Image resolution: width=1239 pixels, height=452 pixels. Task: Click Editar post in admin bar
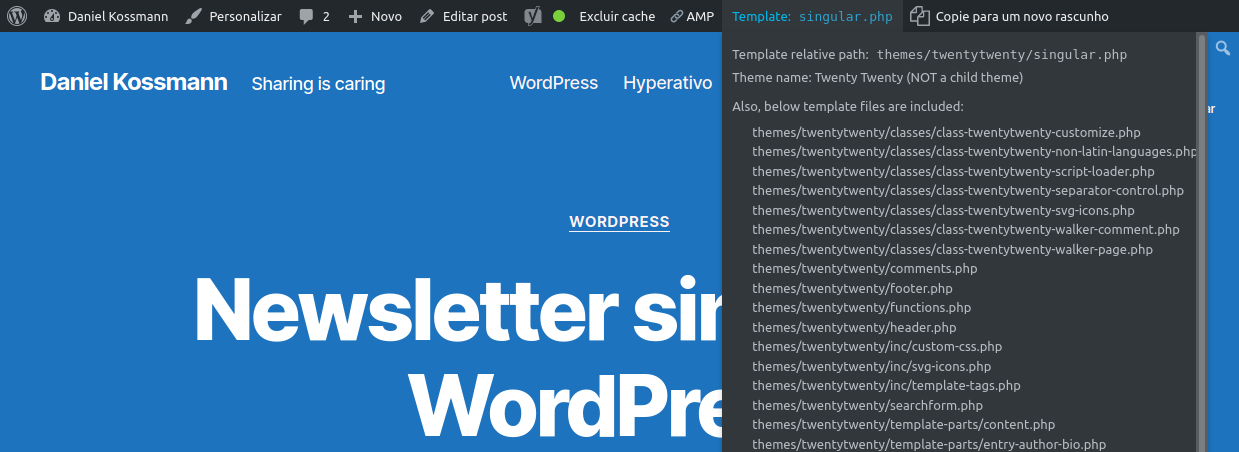(x=464, y=16)
